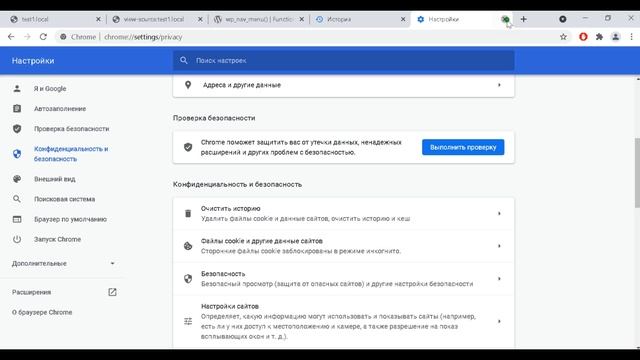This screenshot has width=640, height=360.
Task: Click the page vertical scrollbar thumb
Action: coord(637,173)
